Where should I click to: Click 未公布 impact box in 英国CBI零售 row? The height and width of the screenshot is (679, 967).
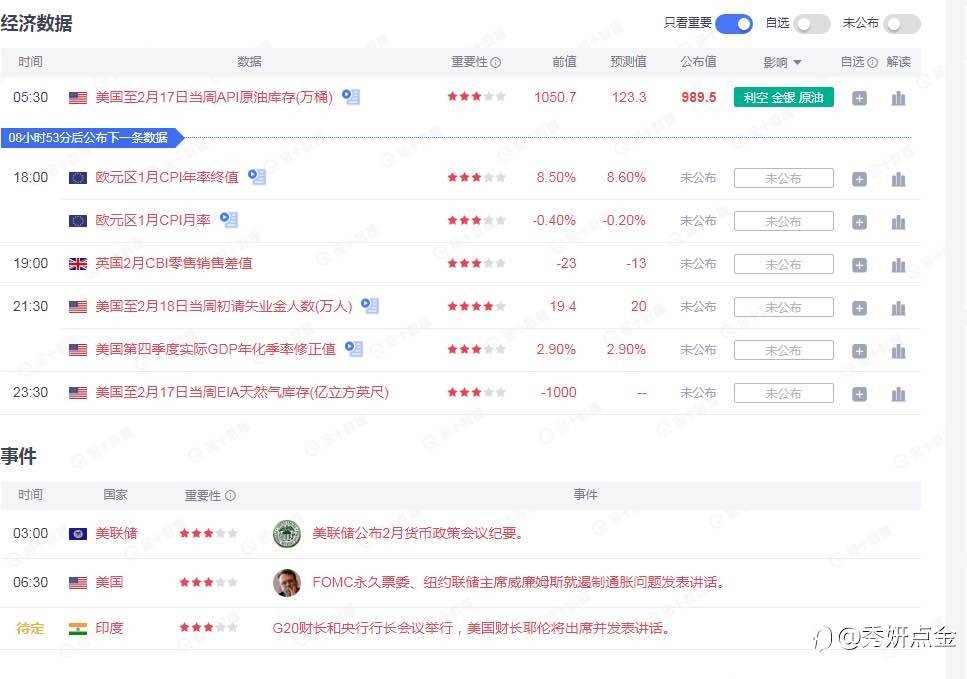[x=783, y=264]
